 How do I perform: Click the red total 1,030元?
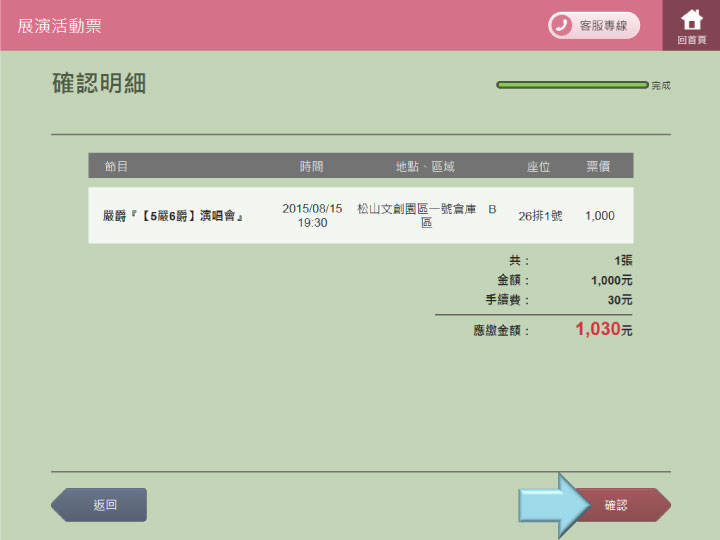tap(604, 329)
